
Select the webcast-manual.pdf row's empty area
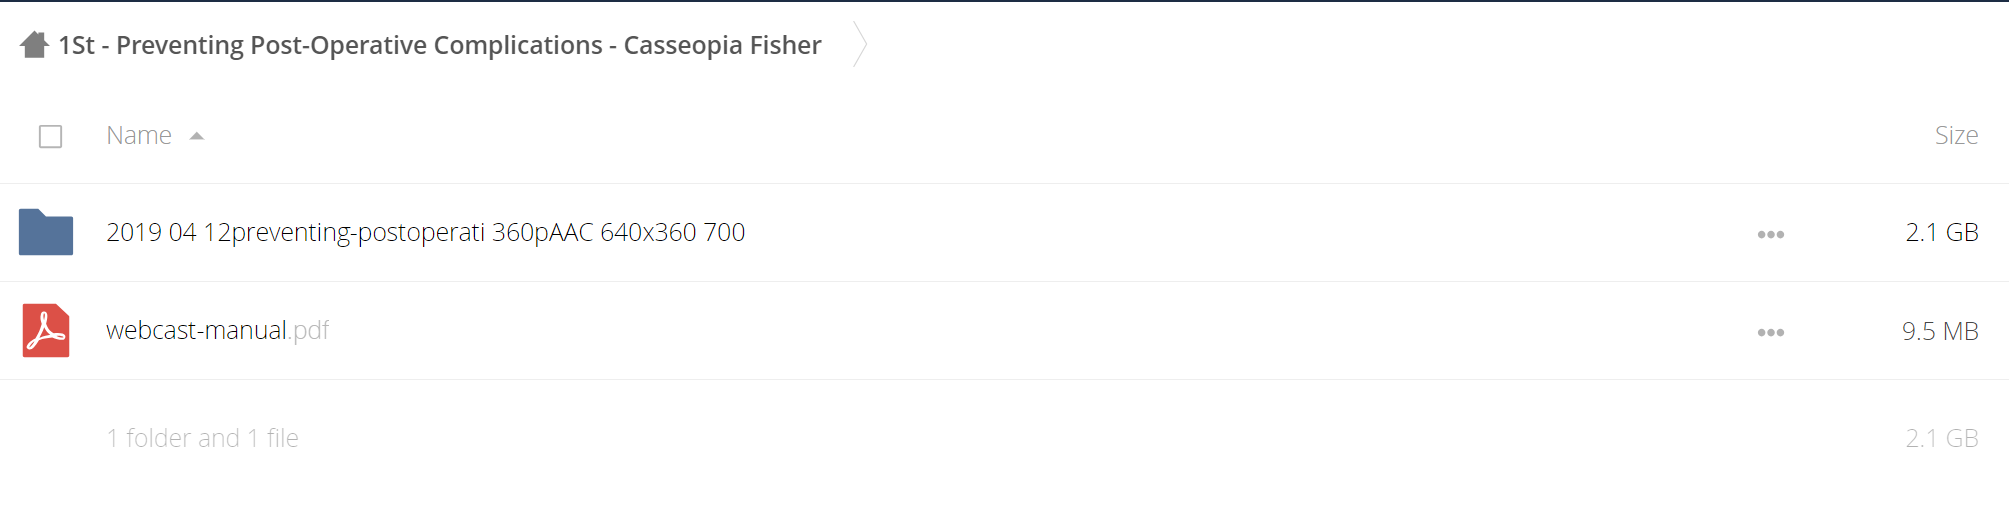[1040, 330]
